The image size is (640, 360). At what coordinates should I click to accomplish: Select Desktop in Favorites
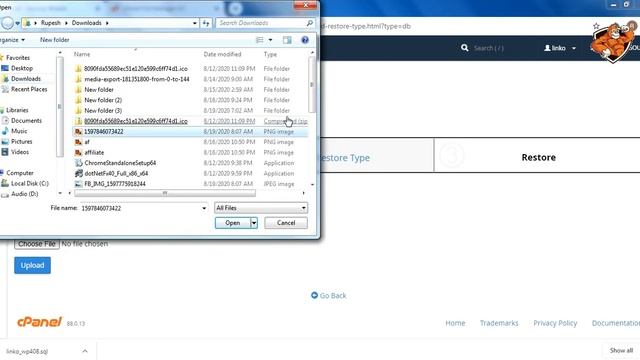pyautogui.click(x=22, y=68)
